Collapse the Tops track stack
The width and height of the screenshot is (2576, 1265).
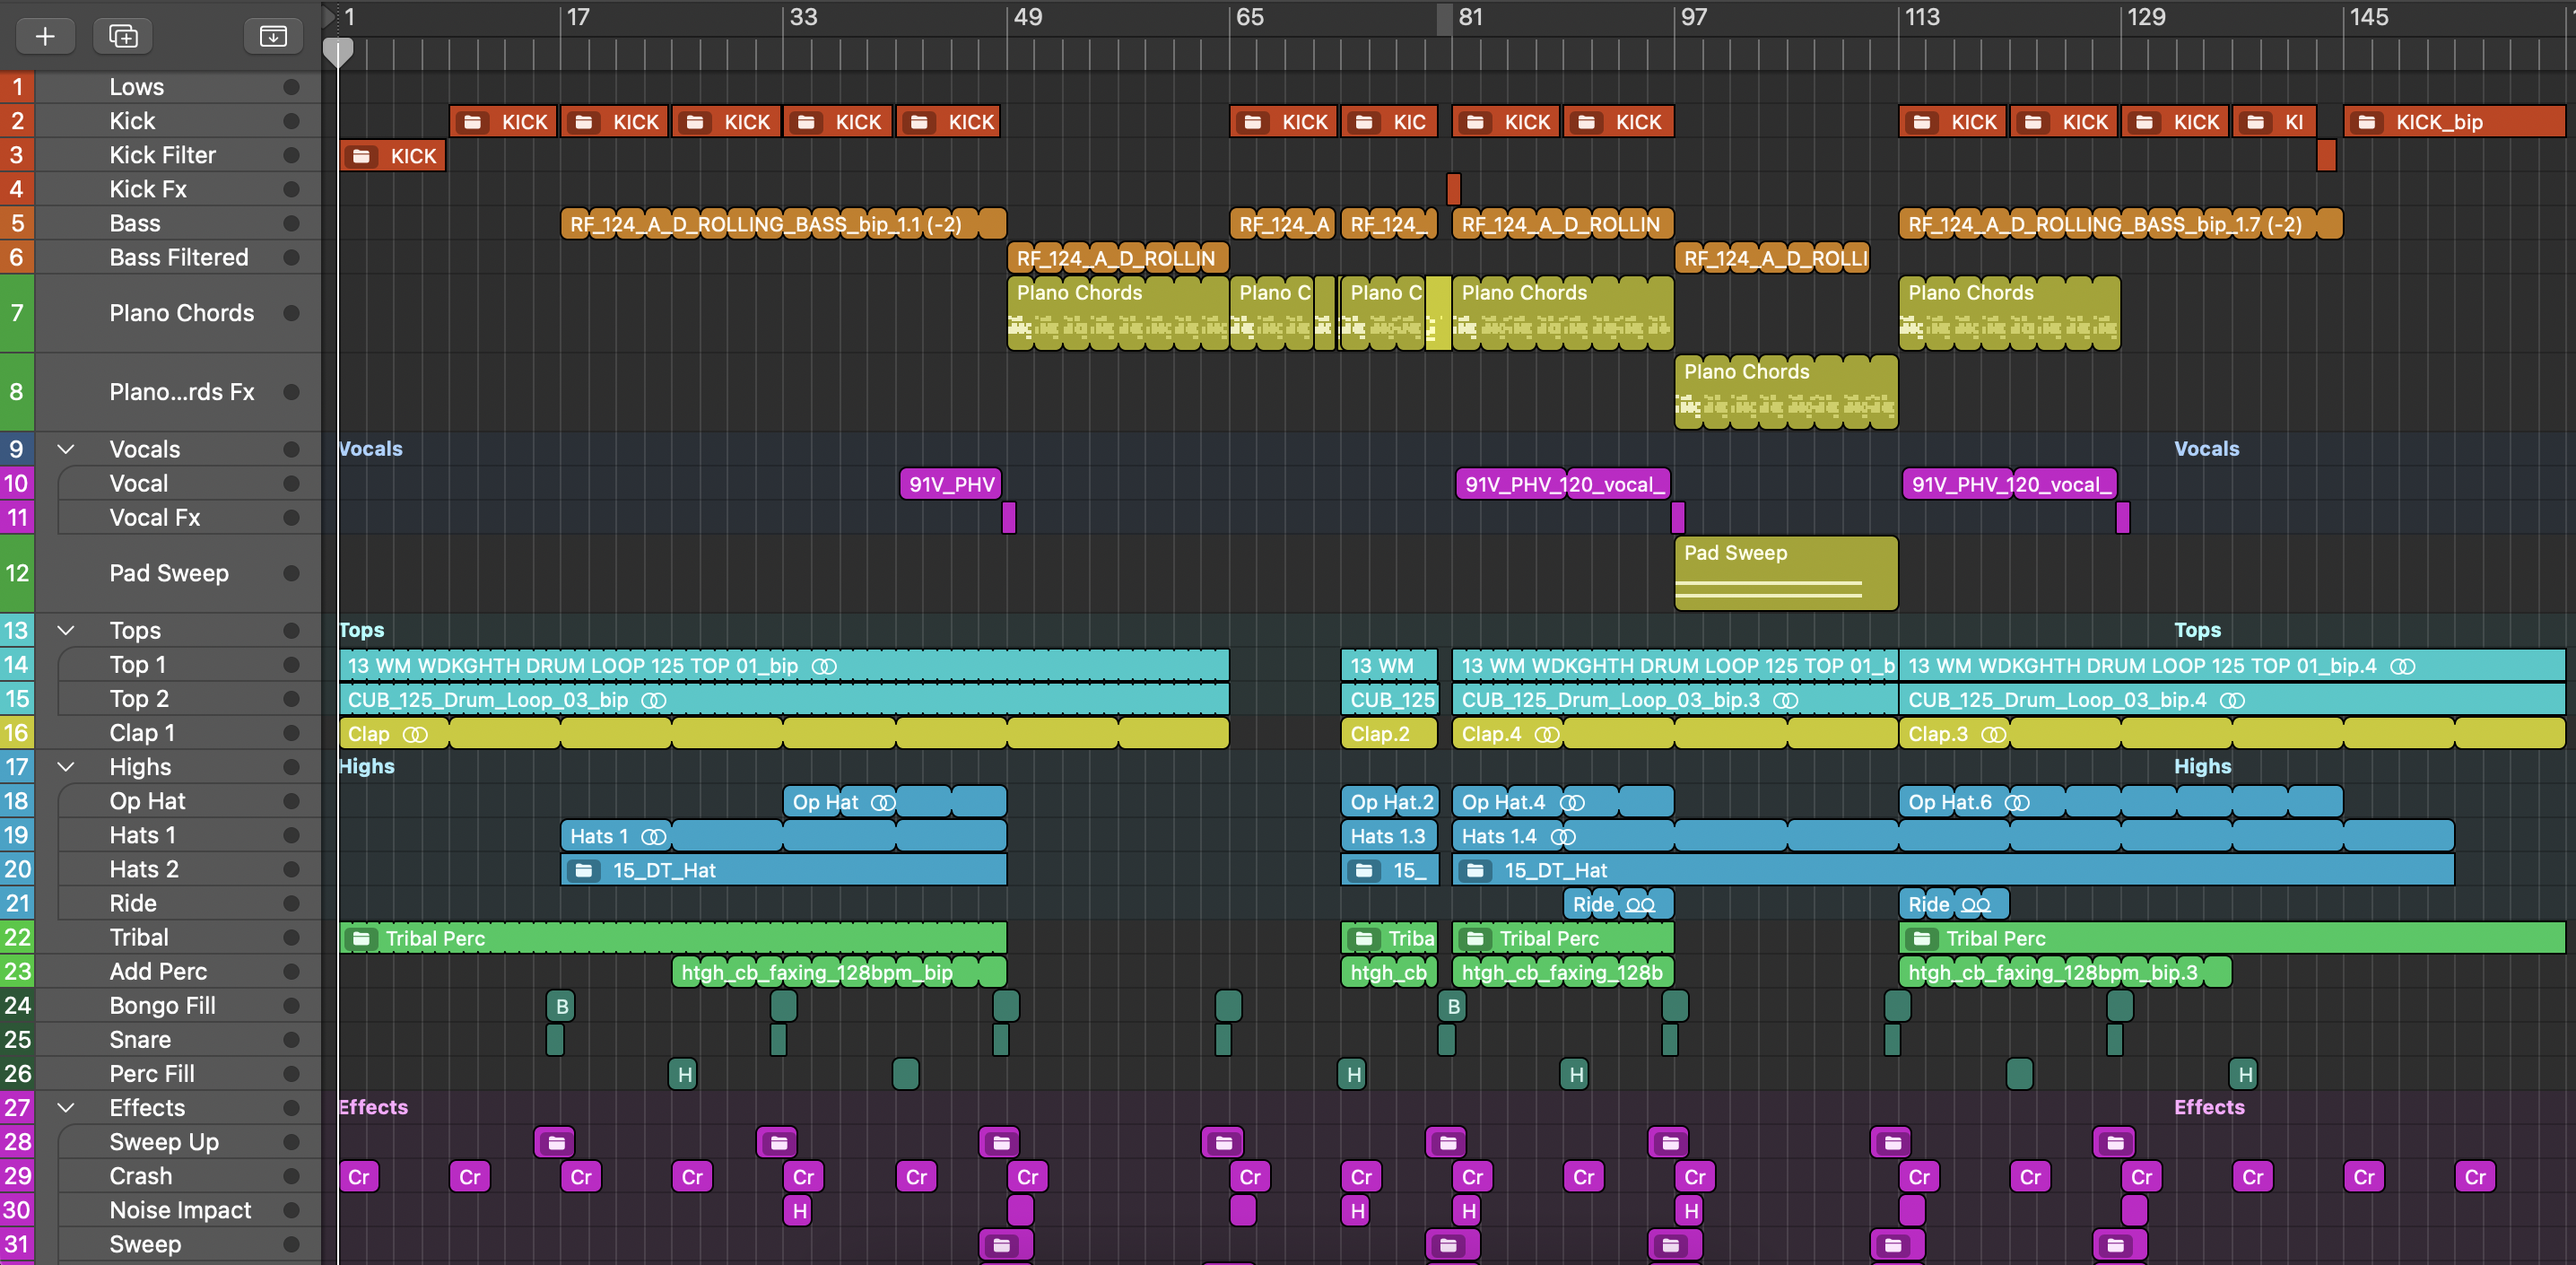click(66, 630)
